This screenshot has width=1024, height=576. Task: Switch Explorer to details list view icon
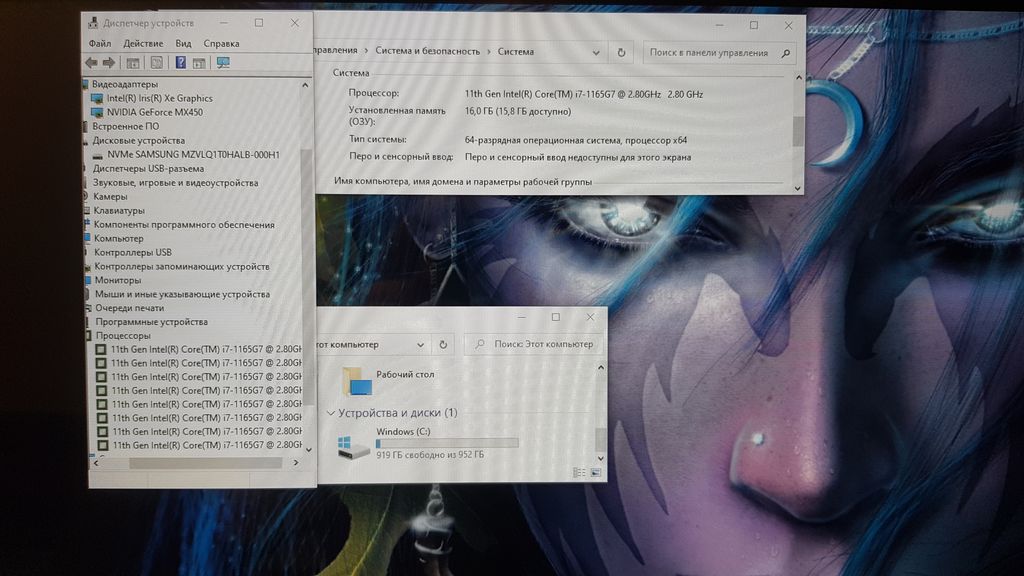(x=580, y=471)
